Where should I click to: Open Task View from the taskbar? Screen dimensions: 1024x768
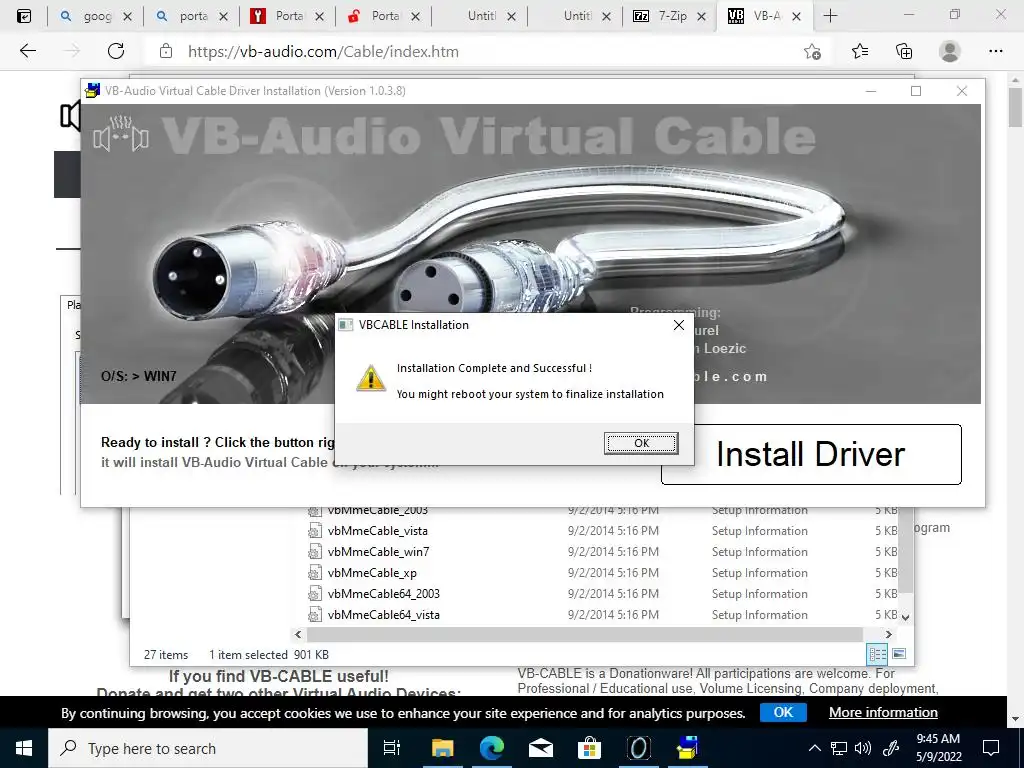(392, 748)
